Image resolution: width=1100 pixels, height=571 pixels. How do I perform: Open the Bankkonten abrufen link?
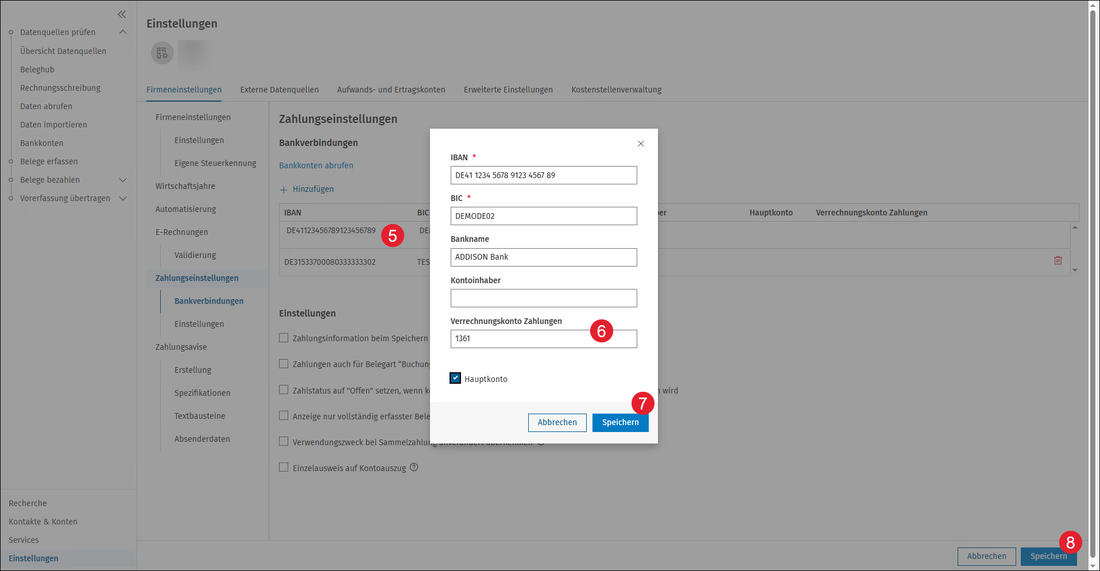[x=316, y=166]
